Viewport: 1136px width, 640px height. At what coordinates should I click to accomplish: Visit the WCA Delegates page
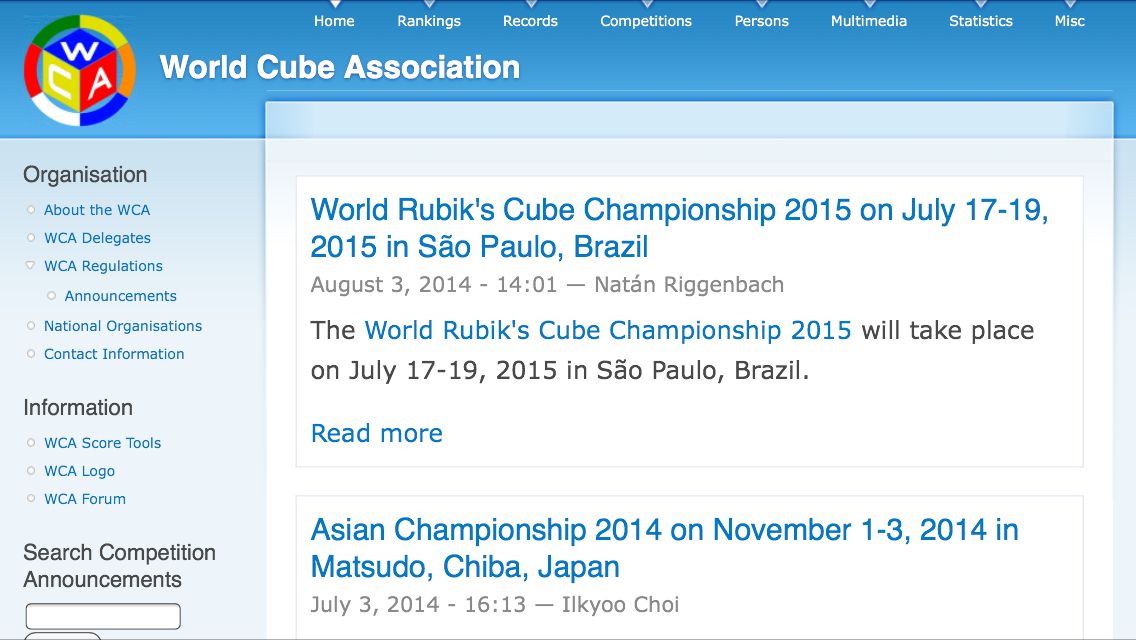97,238
